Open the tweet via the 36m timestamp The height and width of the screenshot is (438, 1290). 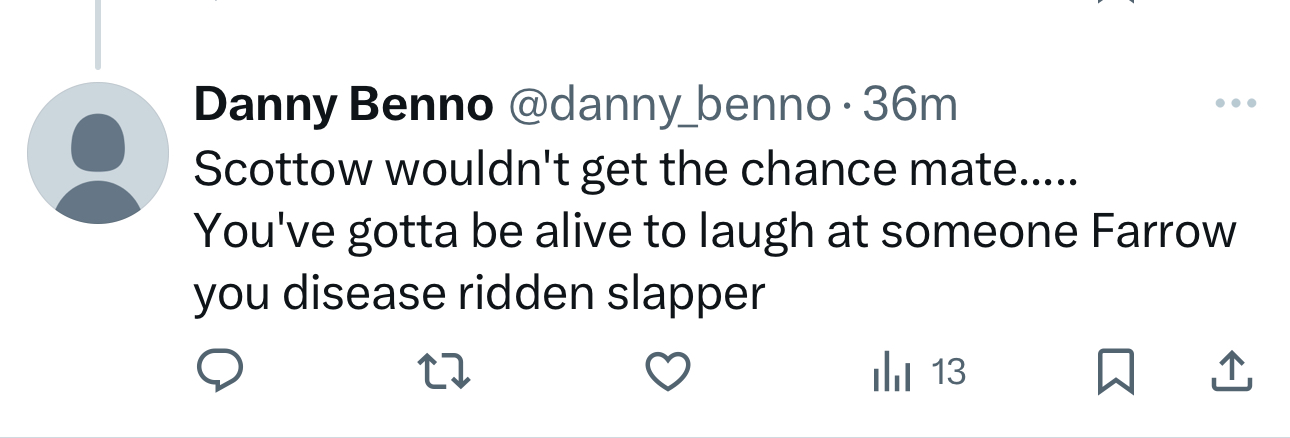coord(910,105)
